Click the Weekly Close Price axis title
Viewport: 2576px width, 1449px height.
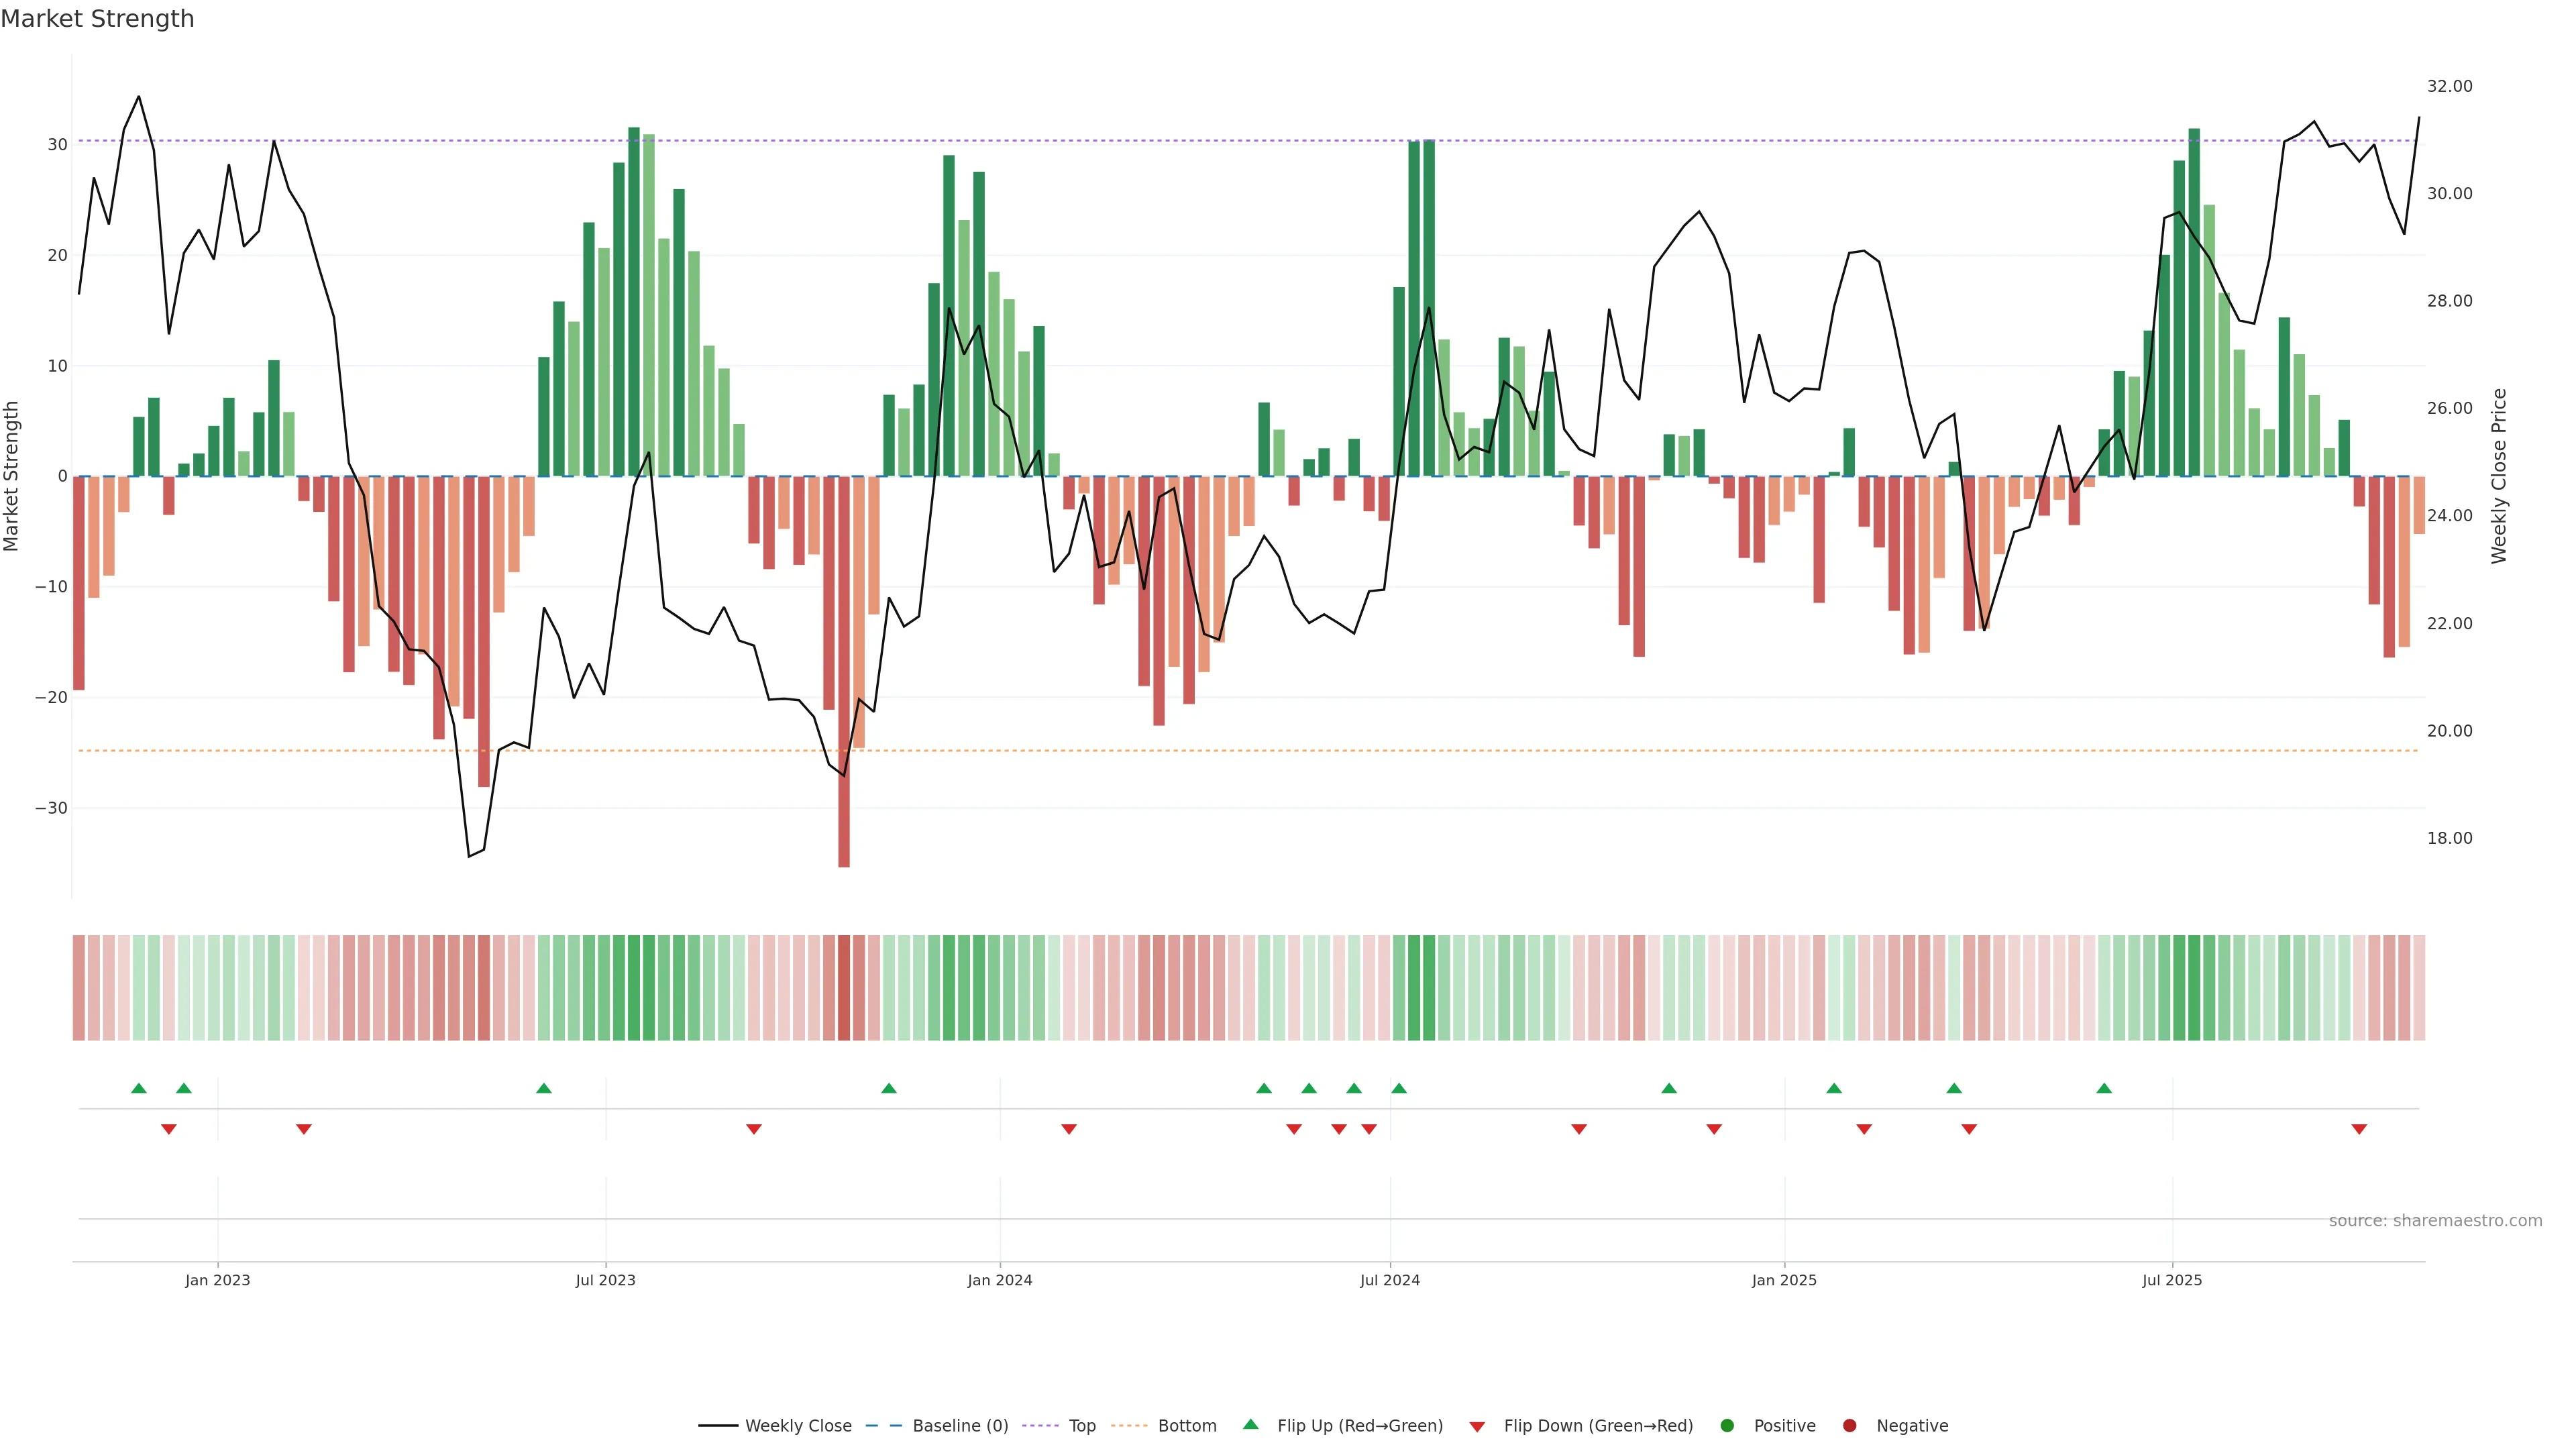coord(2499,476)
